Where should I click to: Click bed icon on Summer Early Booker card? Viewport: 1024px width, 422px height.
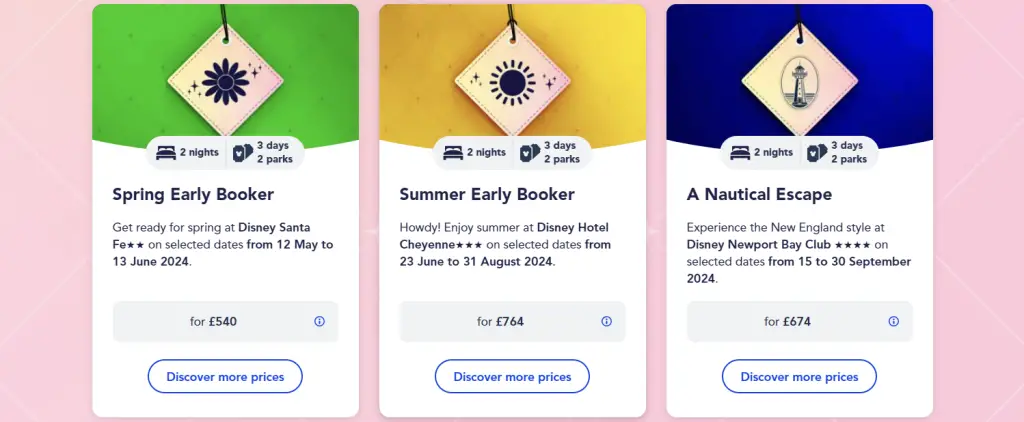coord(453,152)
